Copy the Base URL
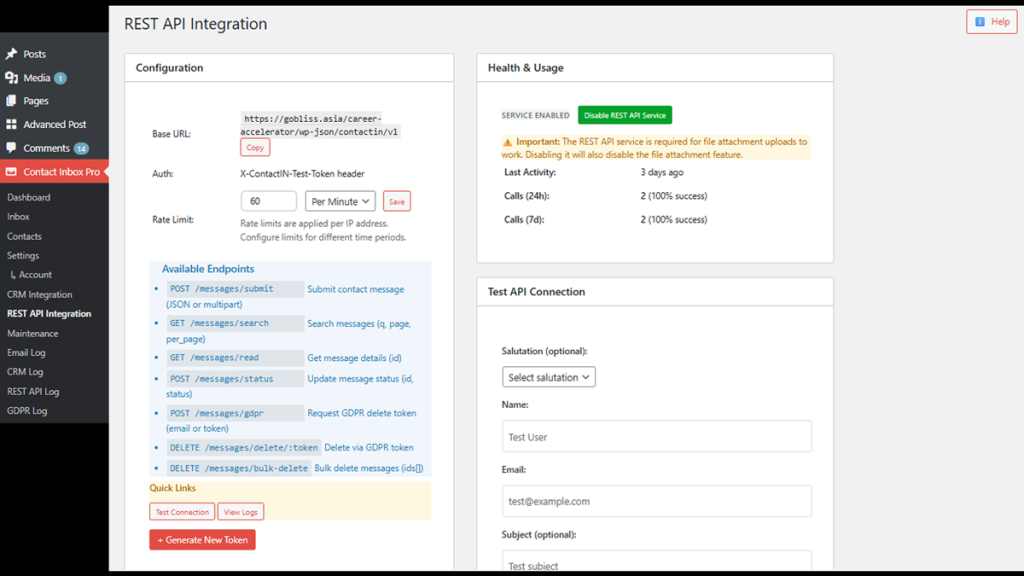This screenshot has width=1024, height=576. 255,147
